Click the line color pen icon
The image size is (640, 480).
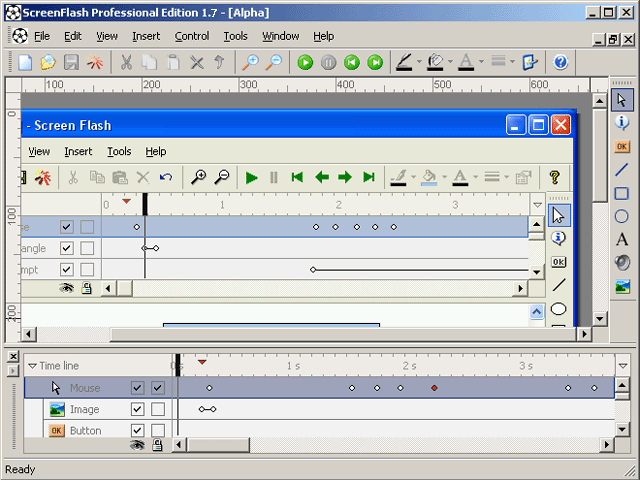404,62
